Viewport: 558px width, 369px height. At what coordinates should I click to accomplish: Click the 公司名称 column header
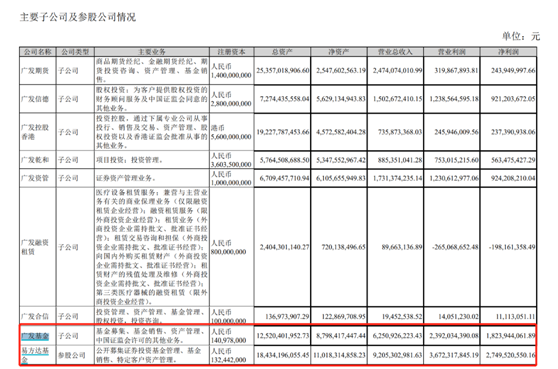[x=38, y=52]
